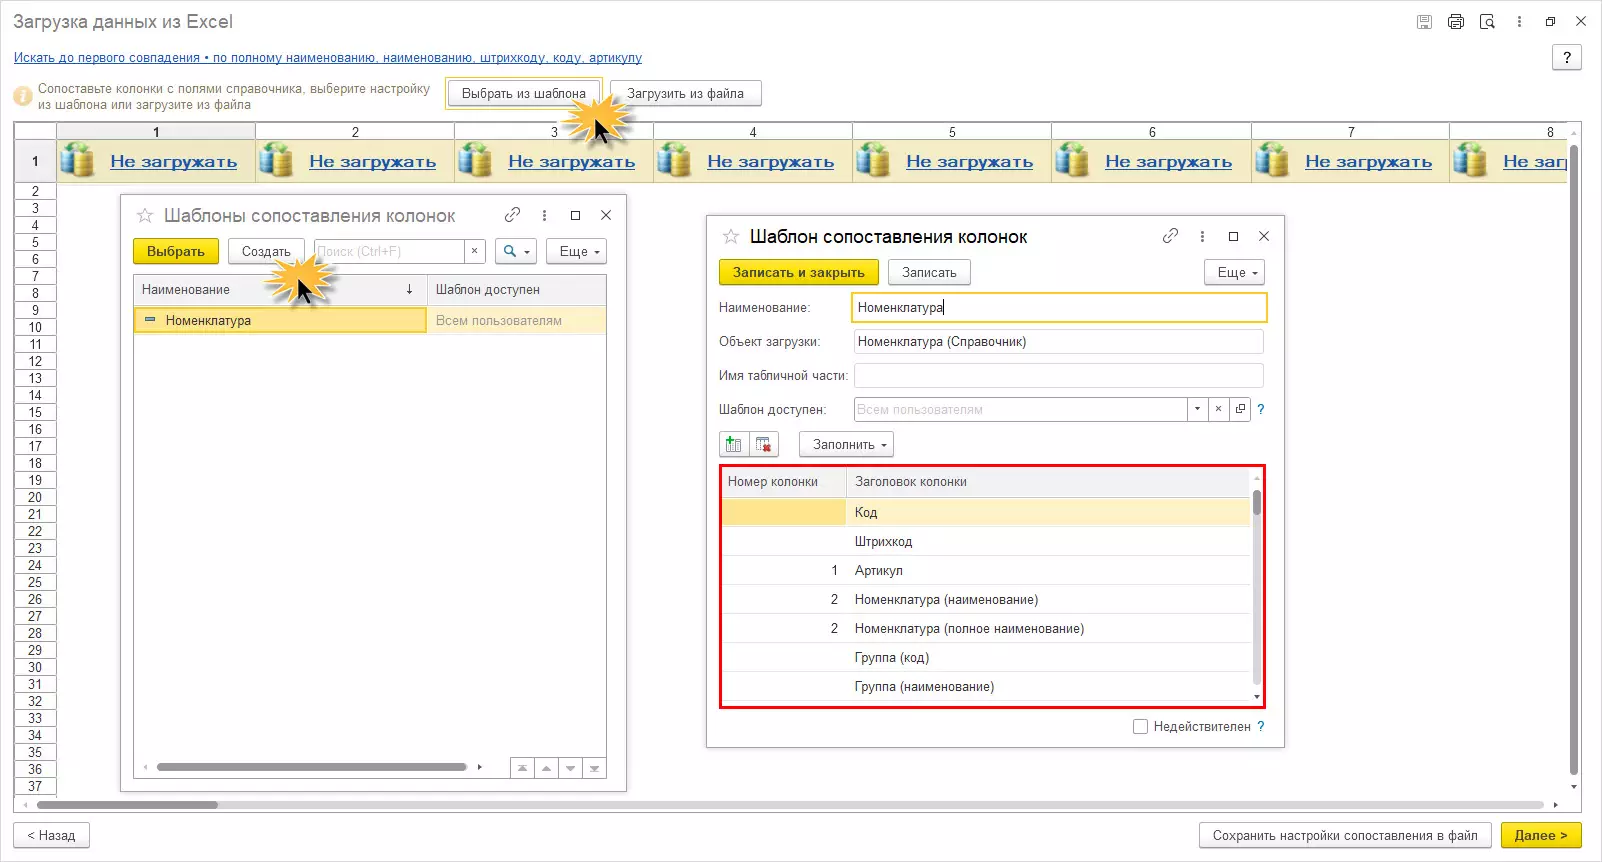Open the "Шаблон доступен" value with the open icon
This screenshot has height=862, width=1602.
click(1241, 409)
